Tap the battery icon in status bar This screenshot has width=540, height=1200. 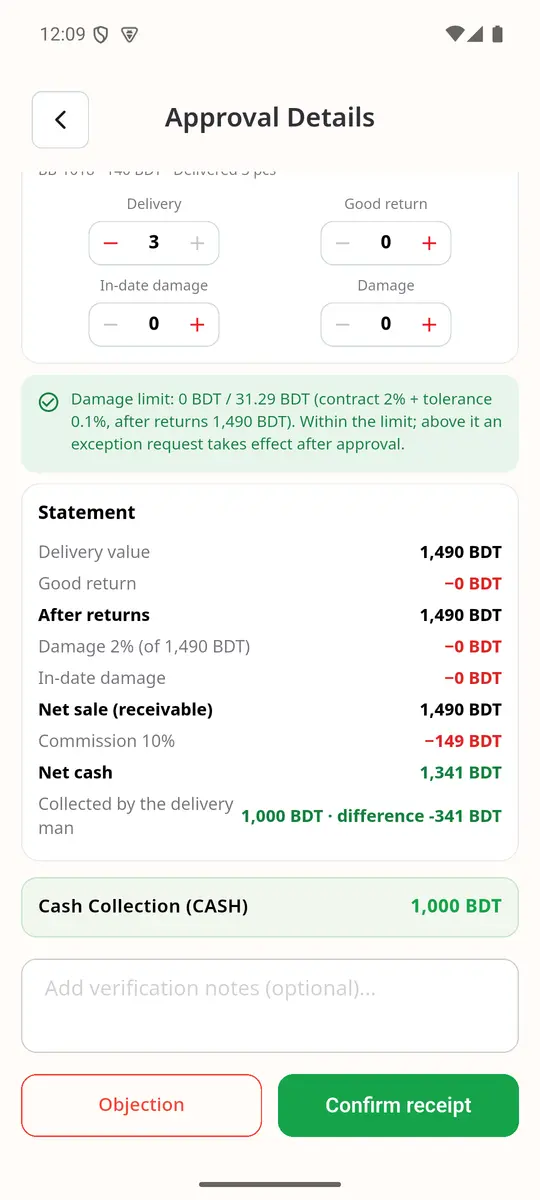click(x=497, y=34)
